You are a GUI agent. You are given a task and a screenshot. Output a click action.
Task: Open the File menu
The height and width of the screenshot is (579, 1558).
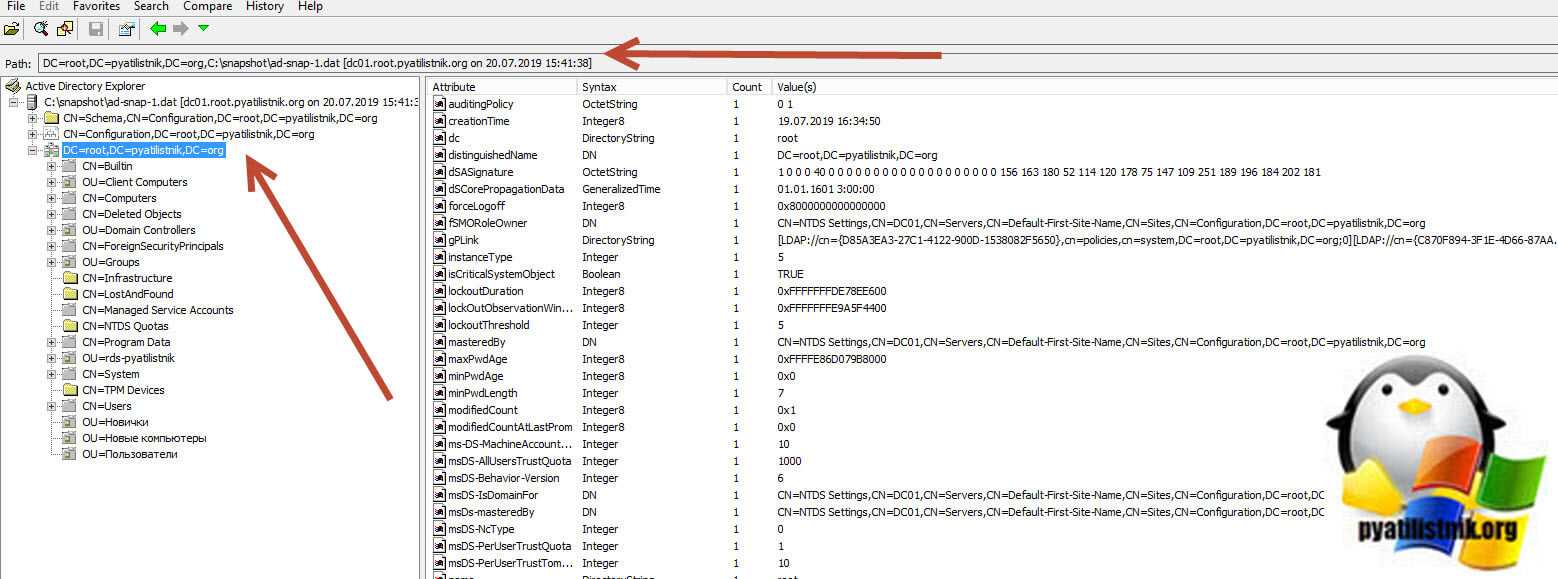15,6
